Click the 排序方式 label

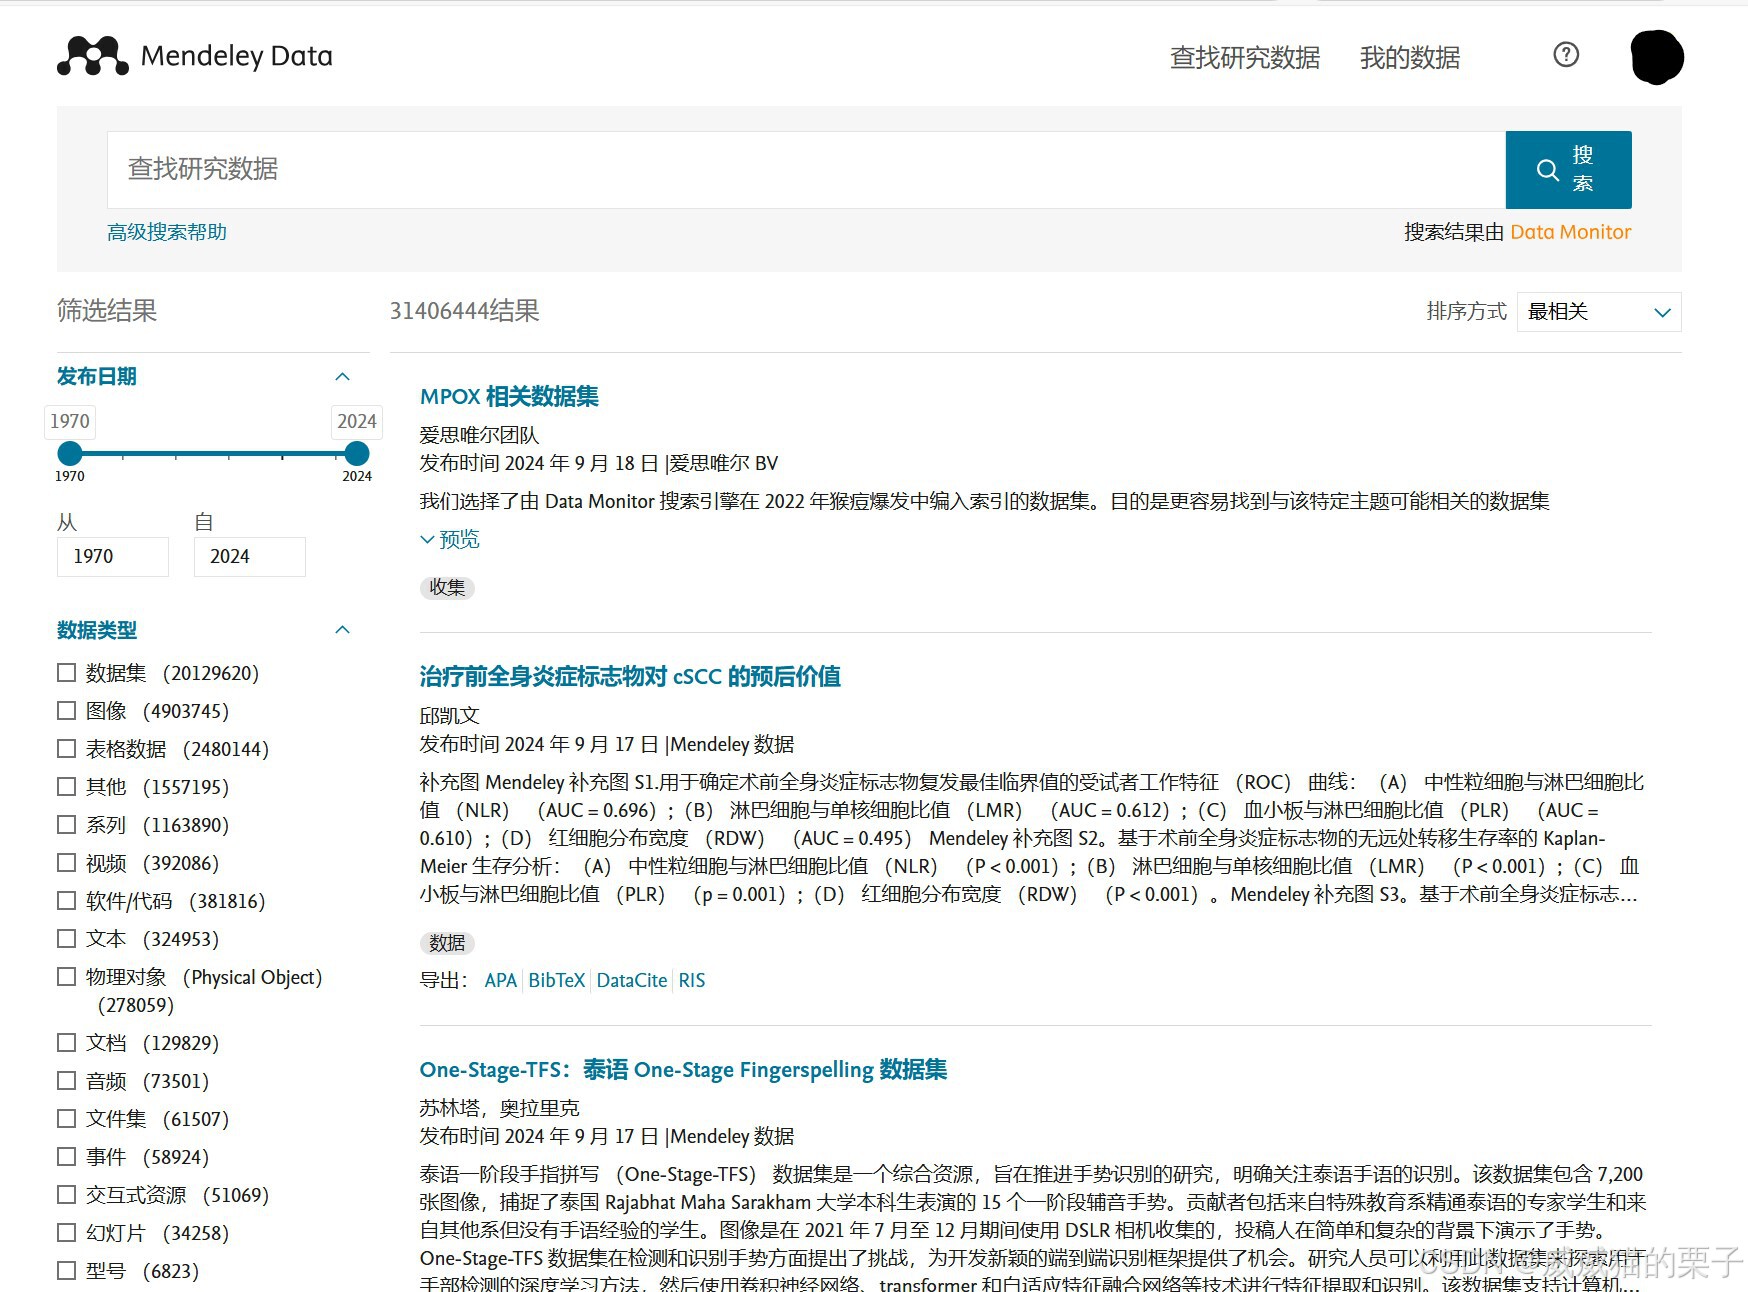[x=1466, y=312]
